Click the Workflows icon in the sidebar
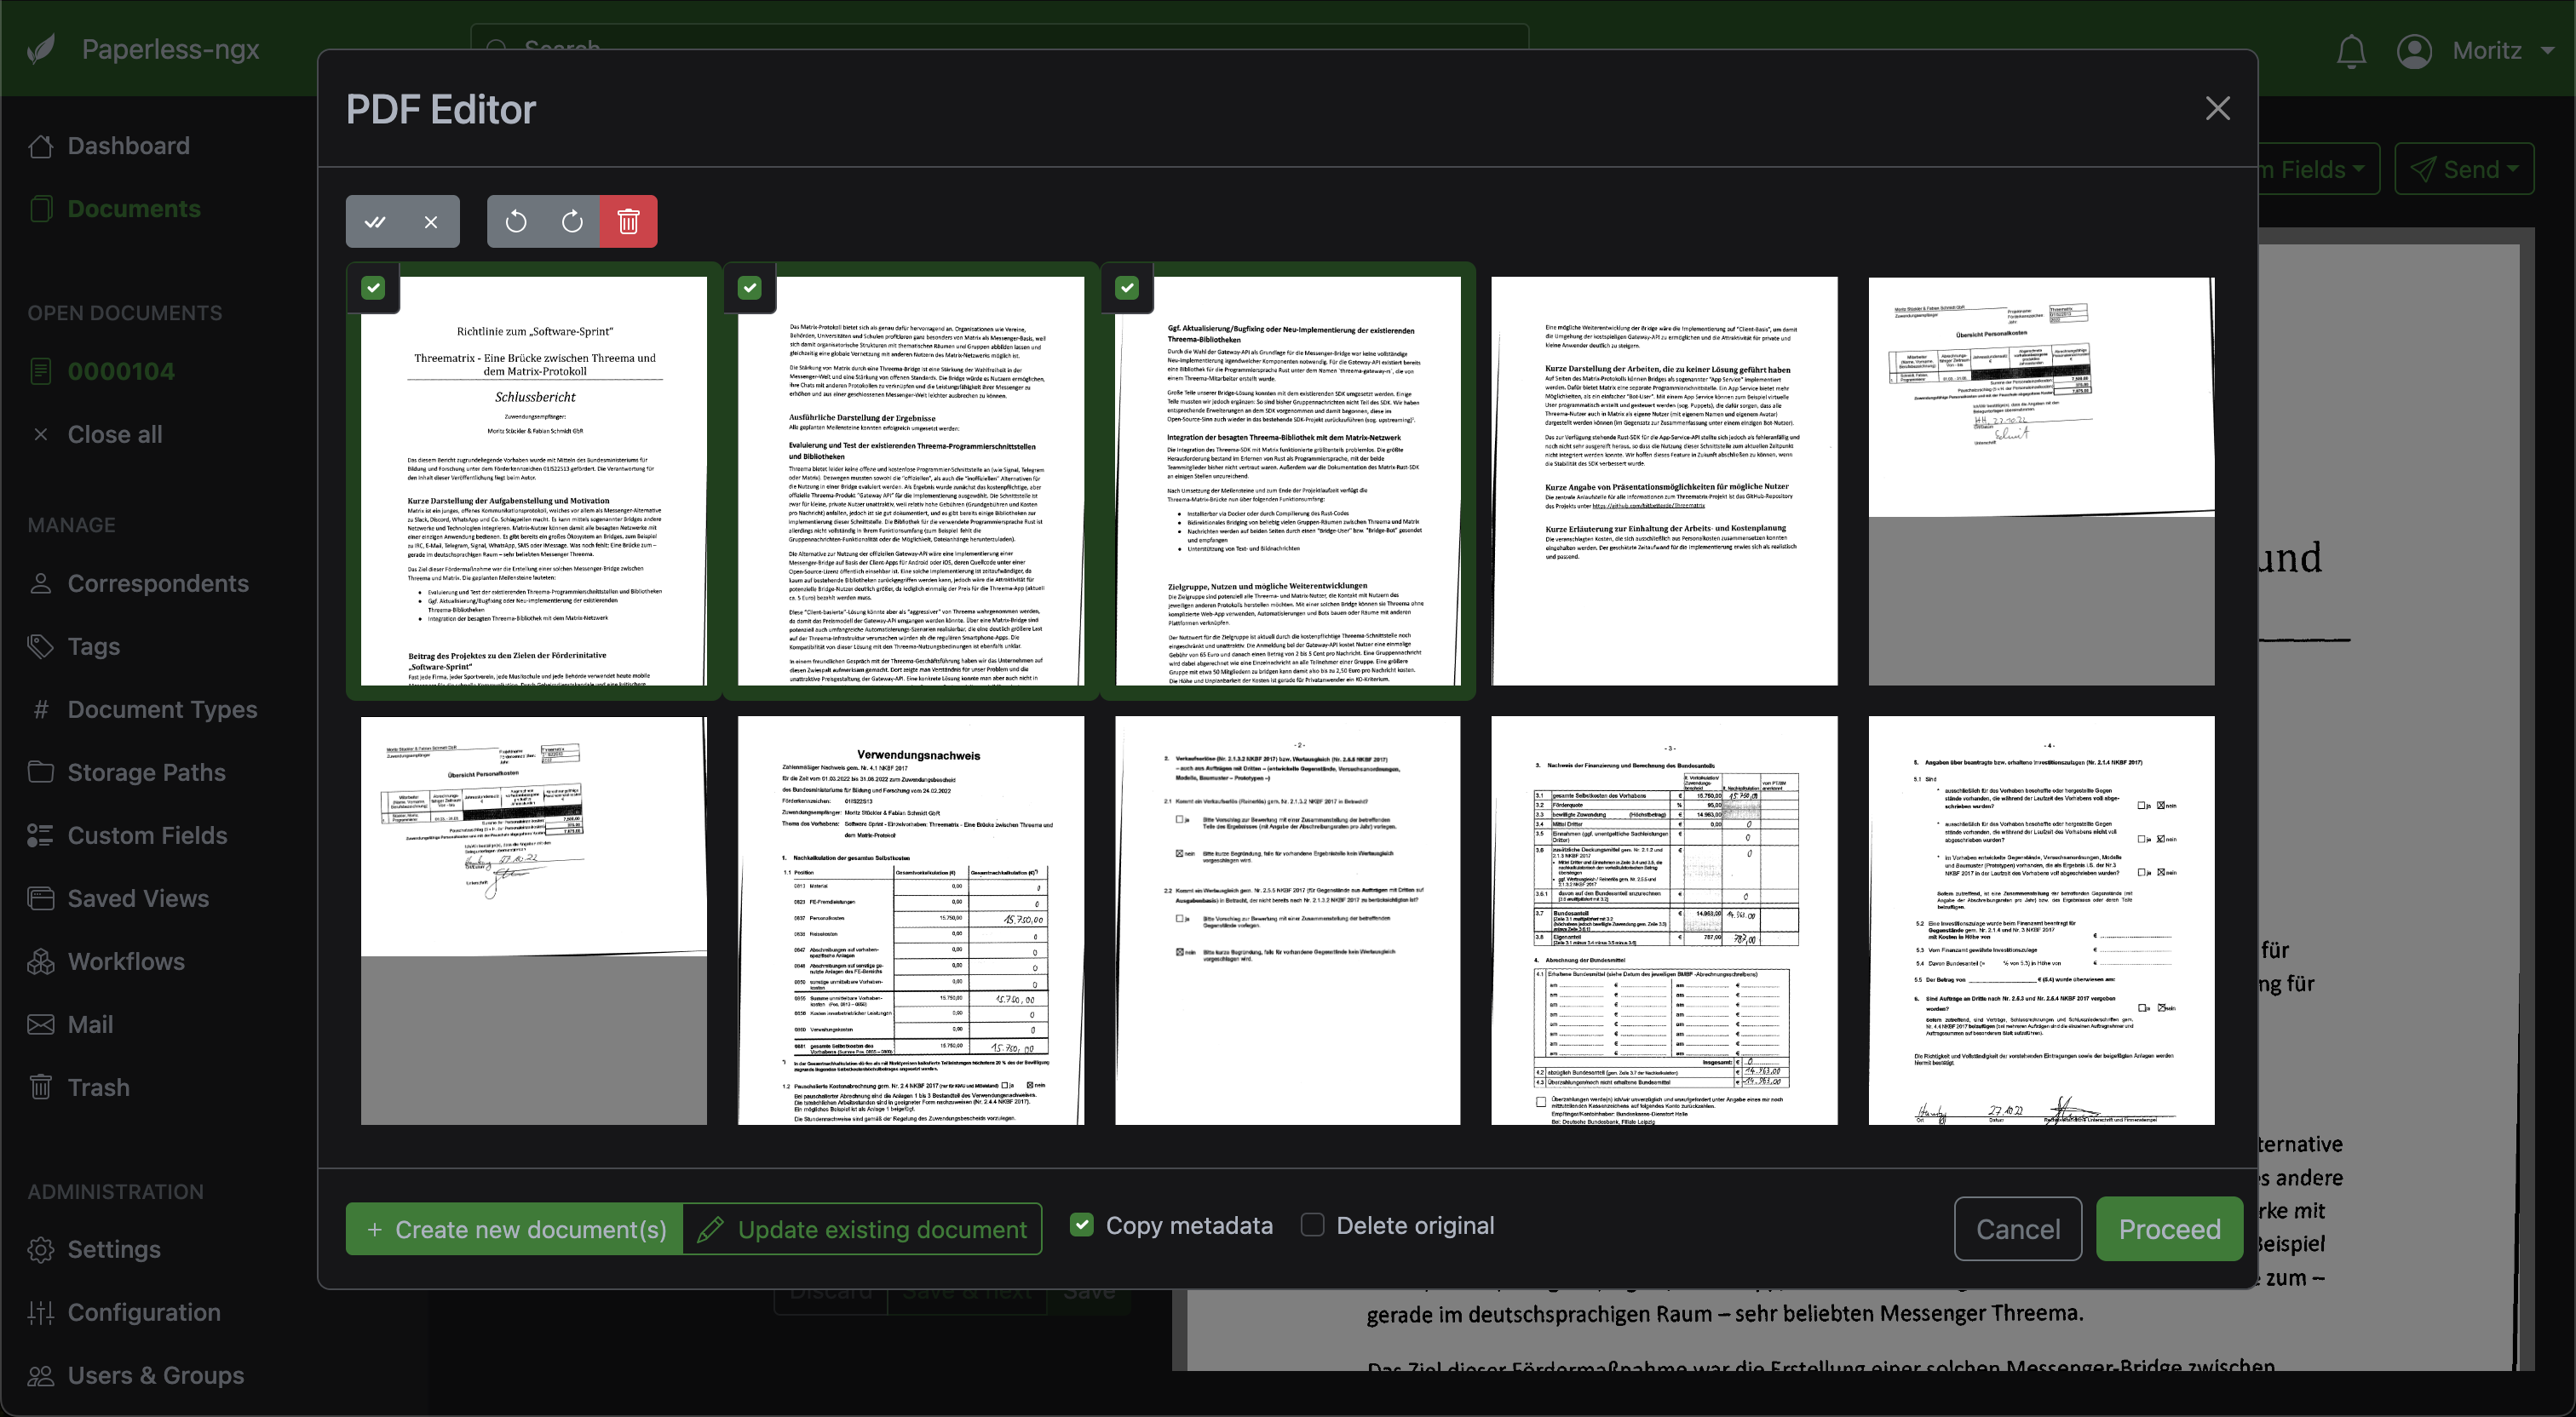Image resolution: width=2576 pixels, height=1417 pixels. click(x=41, y=961)
